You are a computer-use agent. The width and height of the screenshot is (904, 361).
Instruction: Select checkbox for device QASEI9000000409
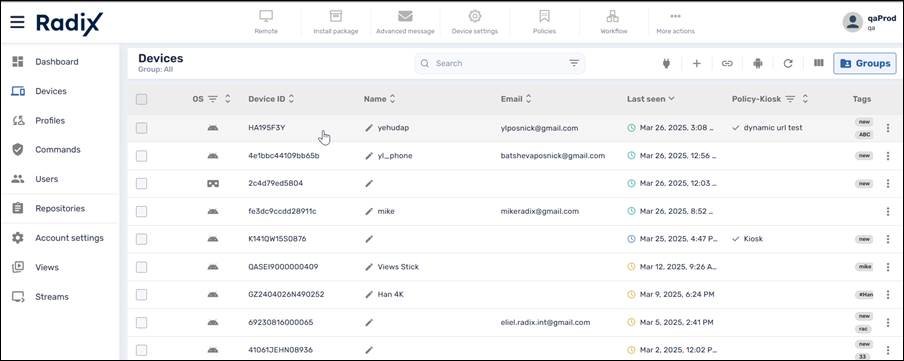[141, 267]
